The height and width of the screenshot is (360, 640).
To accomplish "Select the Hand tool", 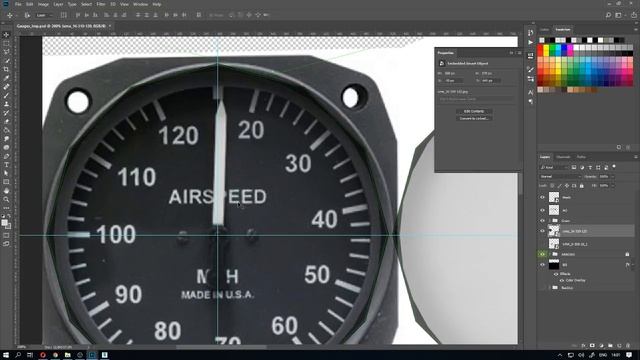I will [x=6, y=191].
